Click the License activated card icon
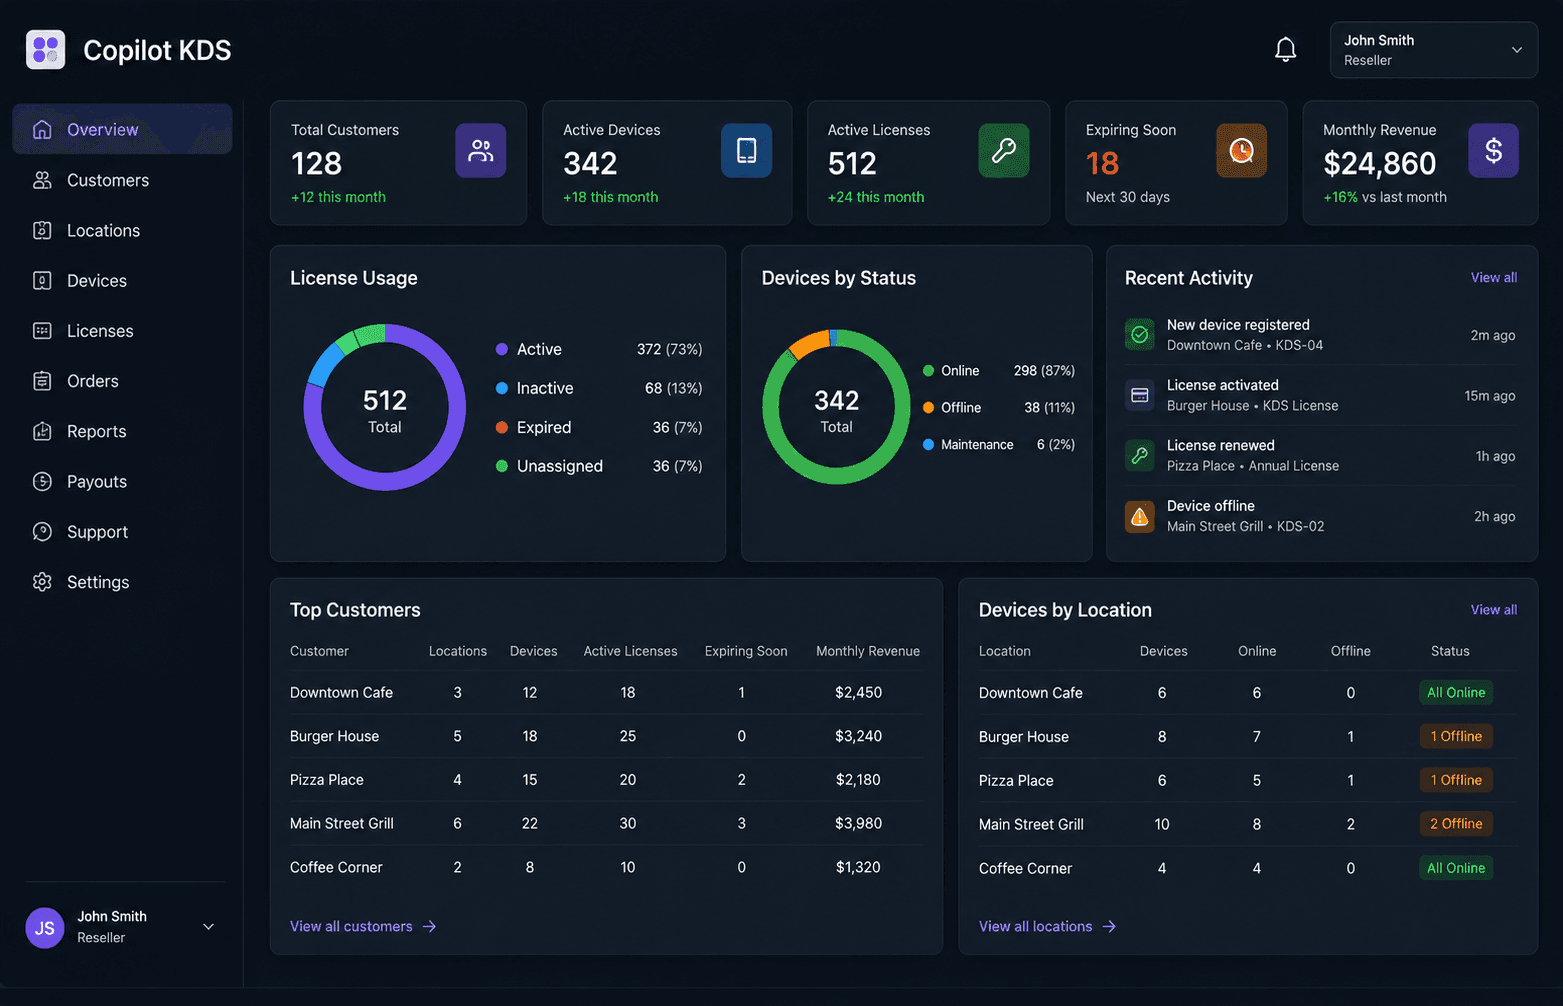The image size is (1563, 1006). (x=1139, y=395)
